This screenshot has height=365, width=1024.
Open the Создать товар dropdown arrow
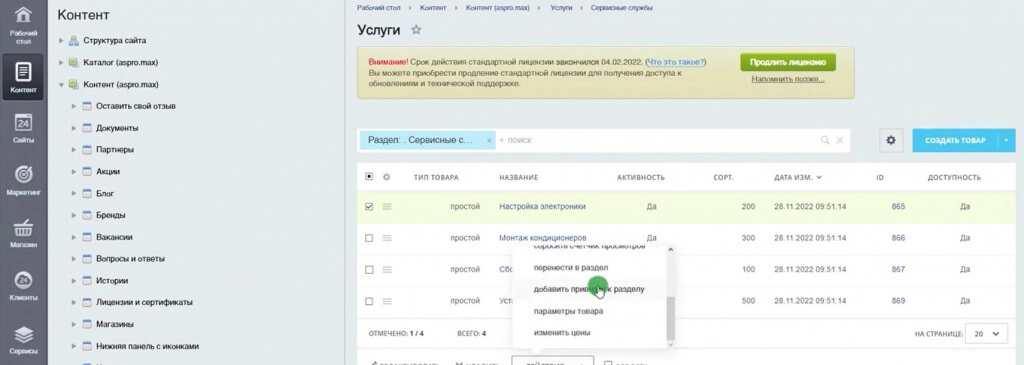coord(1006,140)
